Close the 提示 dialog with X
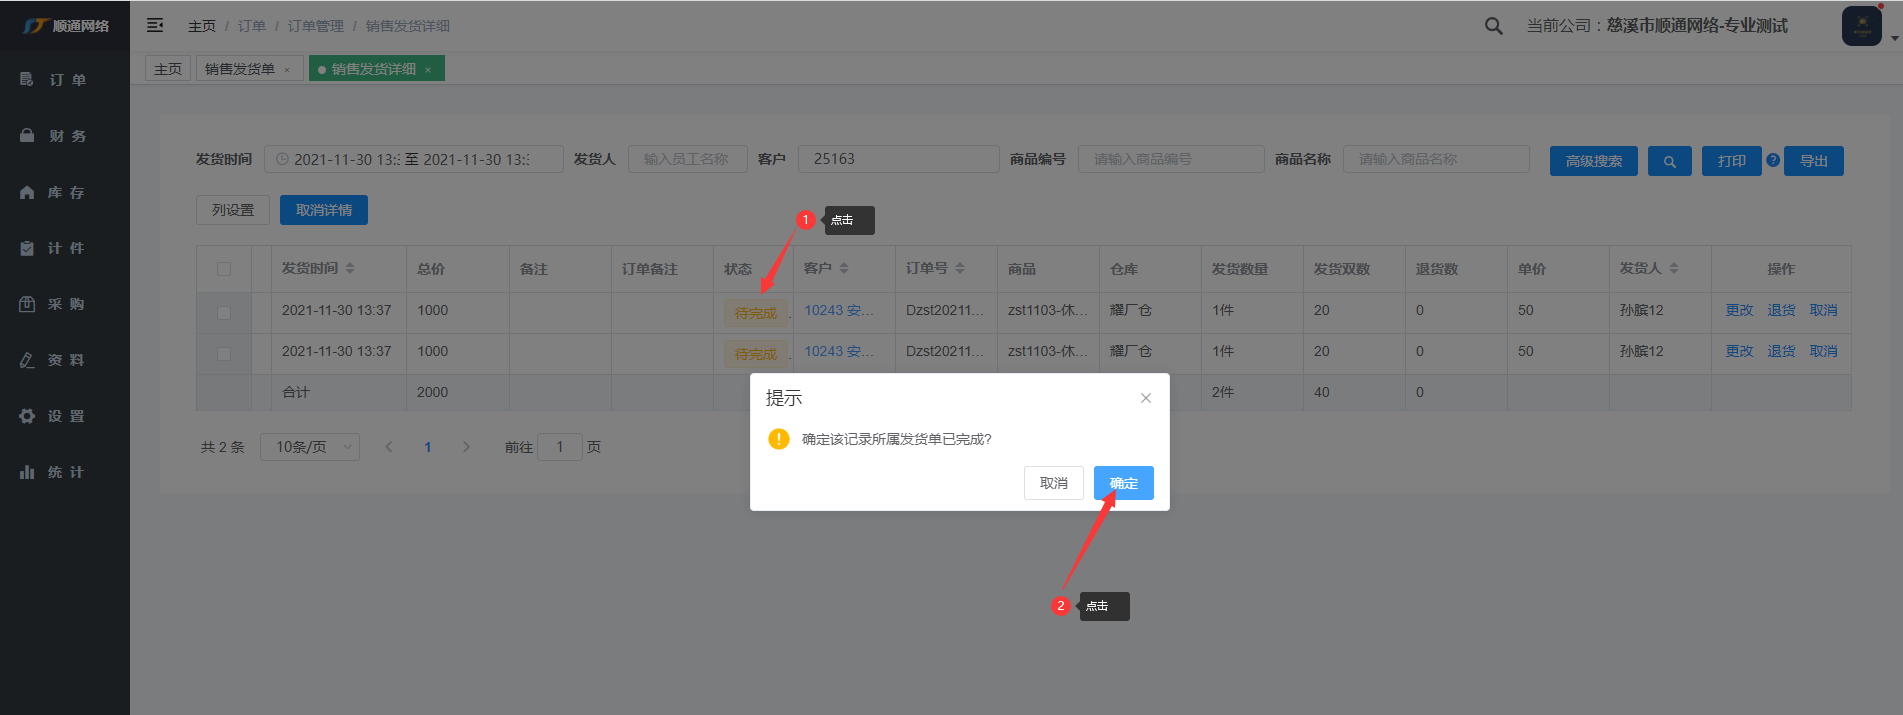Image resolution: width=1903 pixels, height=715 pixels. tap(1146, 398)
